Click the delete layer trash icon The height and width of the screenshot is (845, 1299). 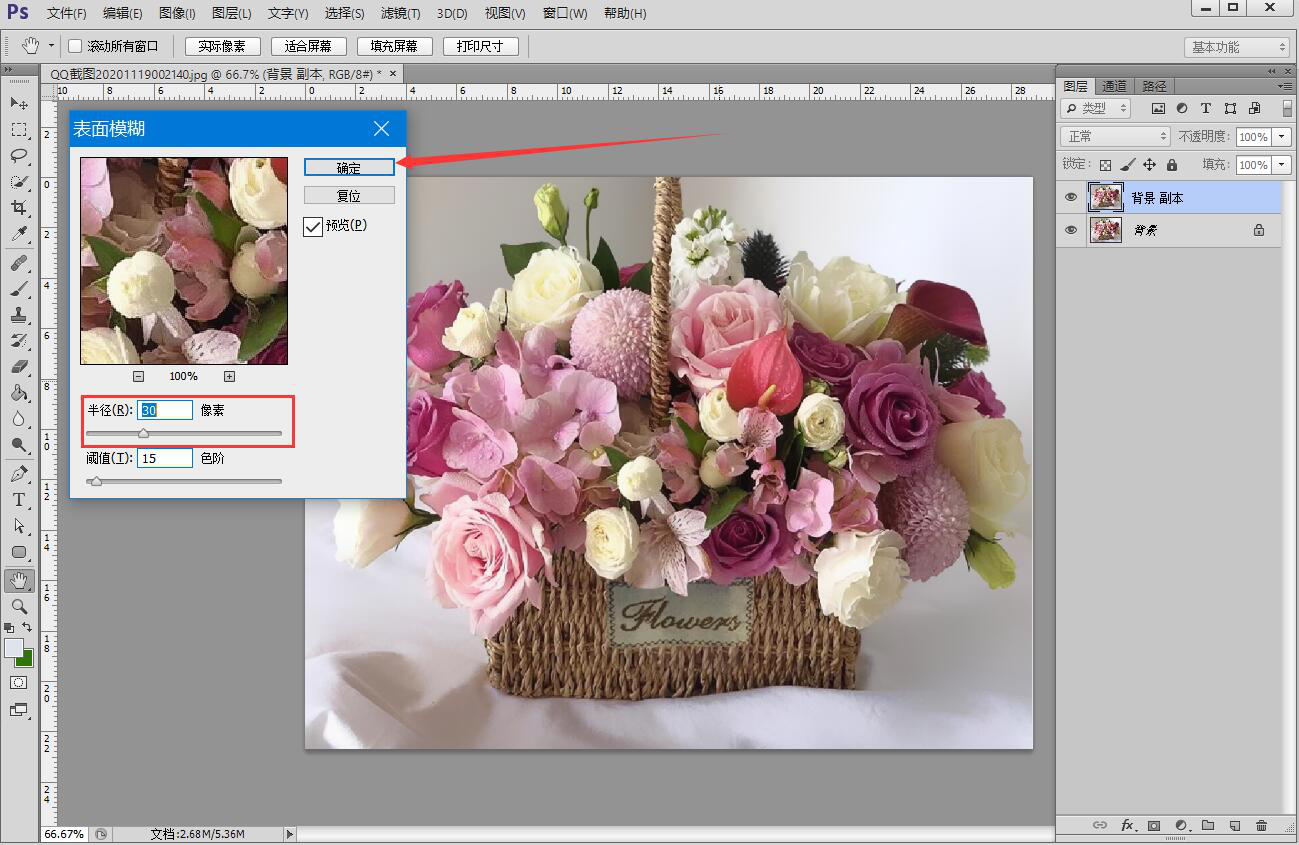pos(1261,826)
